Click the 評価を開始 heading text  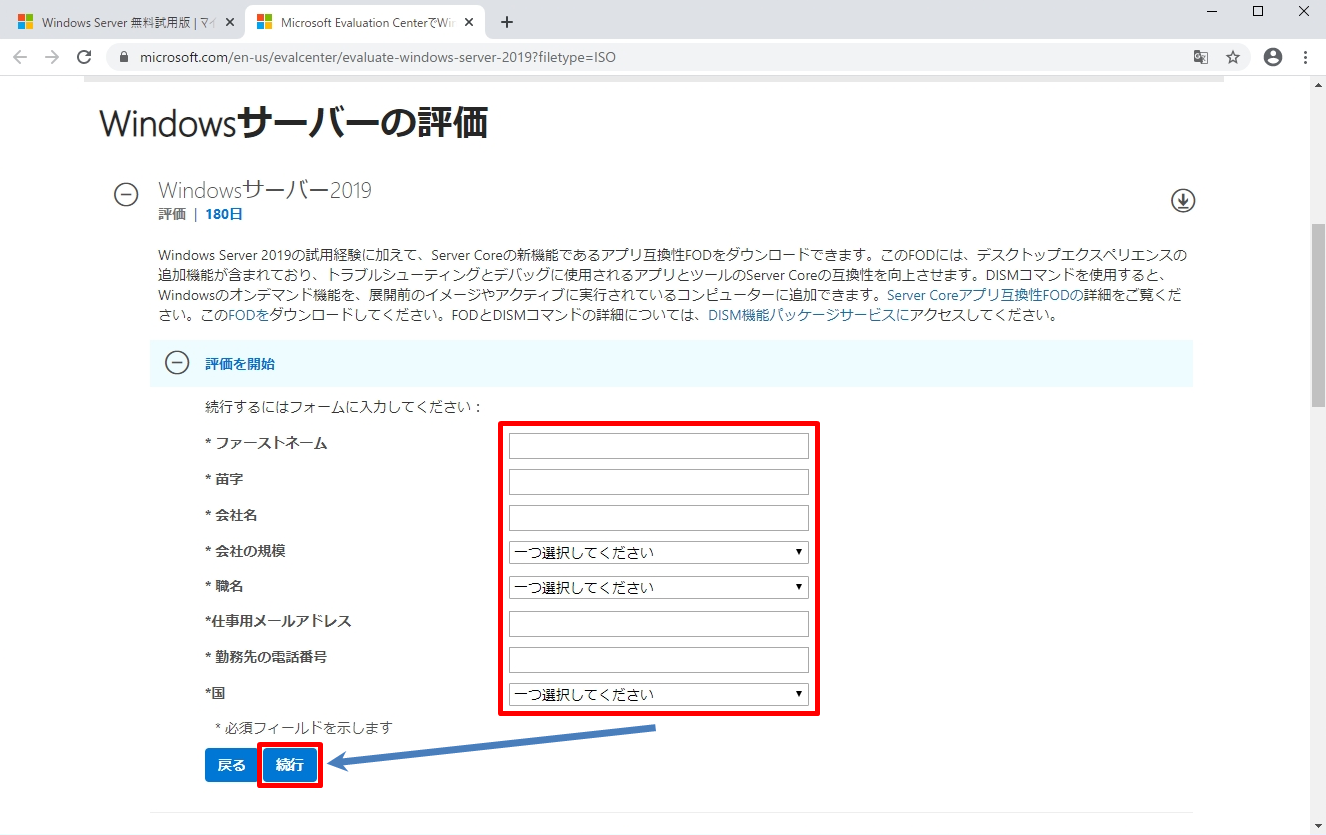coord(240,364)
